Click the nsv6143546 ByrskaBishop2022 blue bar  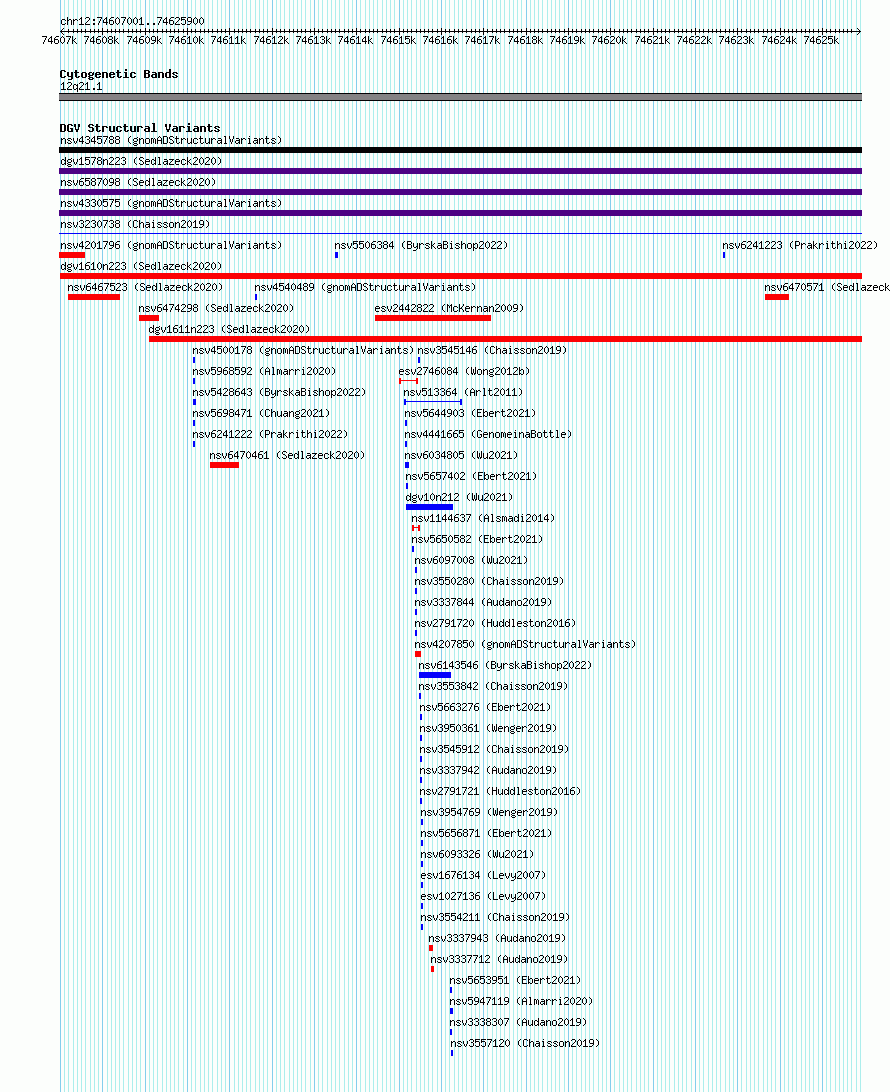click(435, 675)
